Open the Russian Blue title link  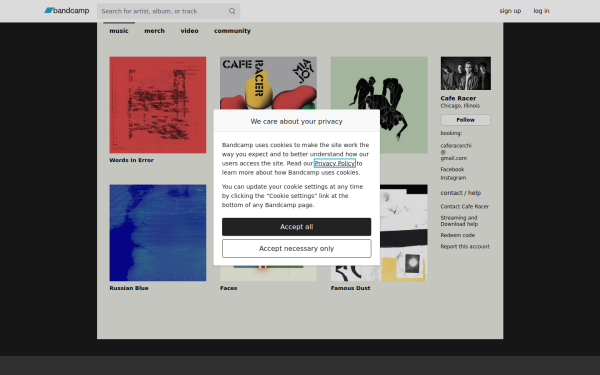tap(129, 288)
